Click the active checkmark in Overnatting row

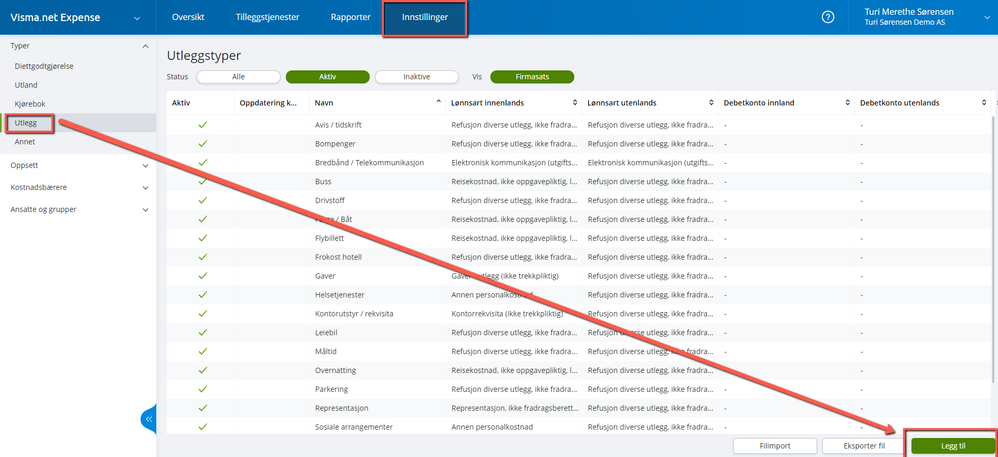[203, 370]
